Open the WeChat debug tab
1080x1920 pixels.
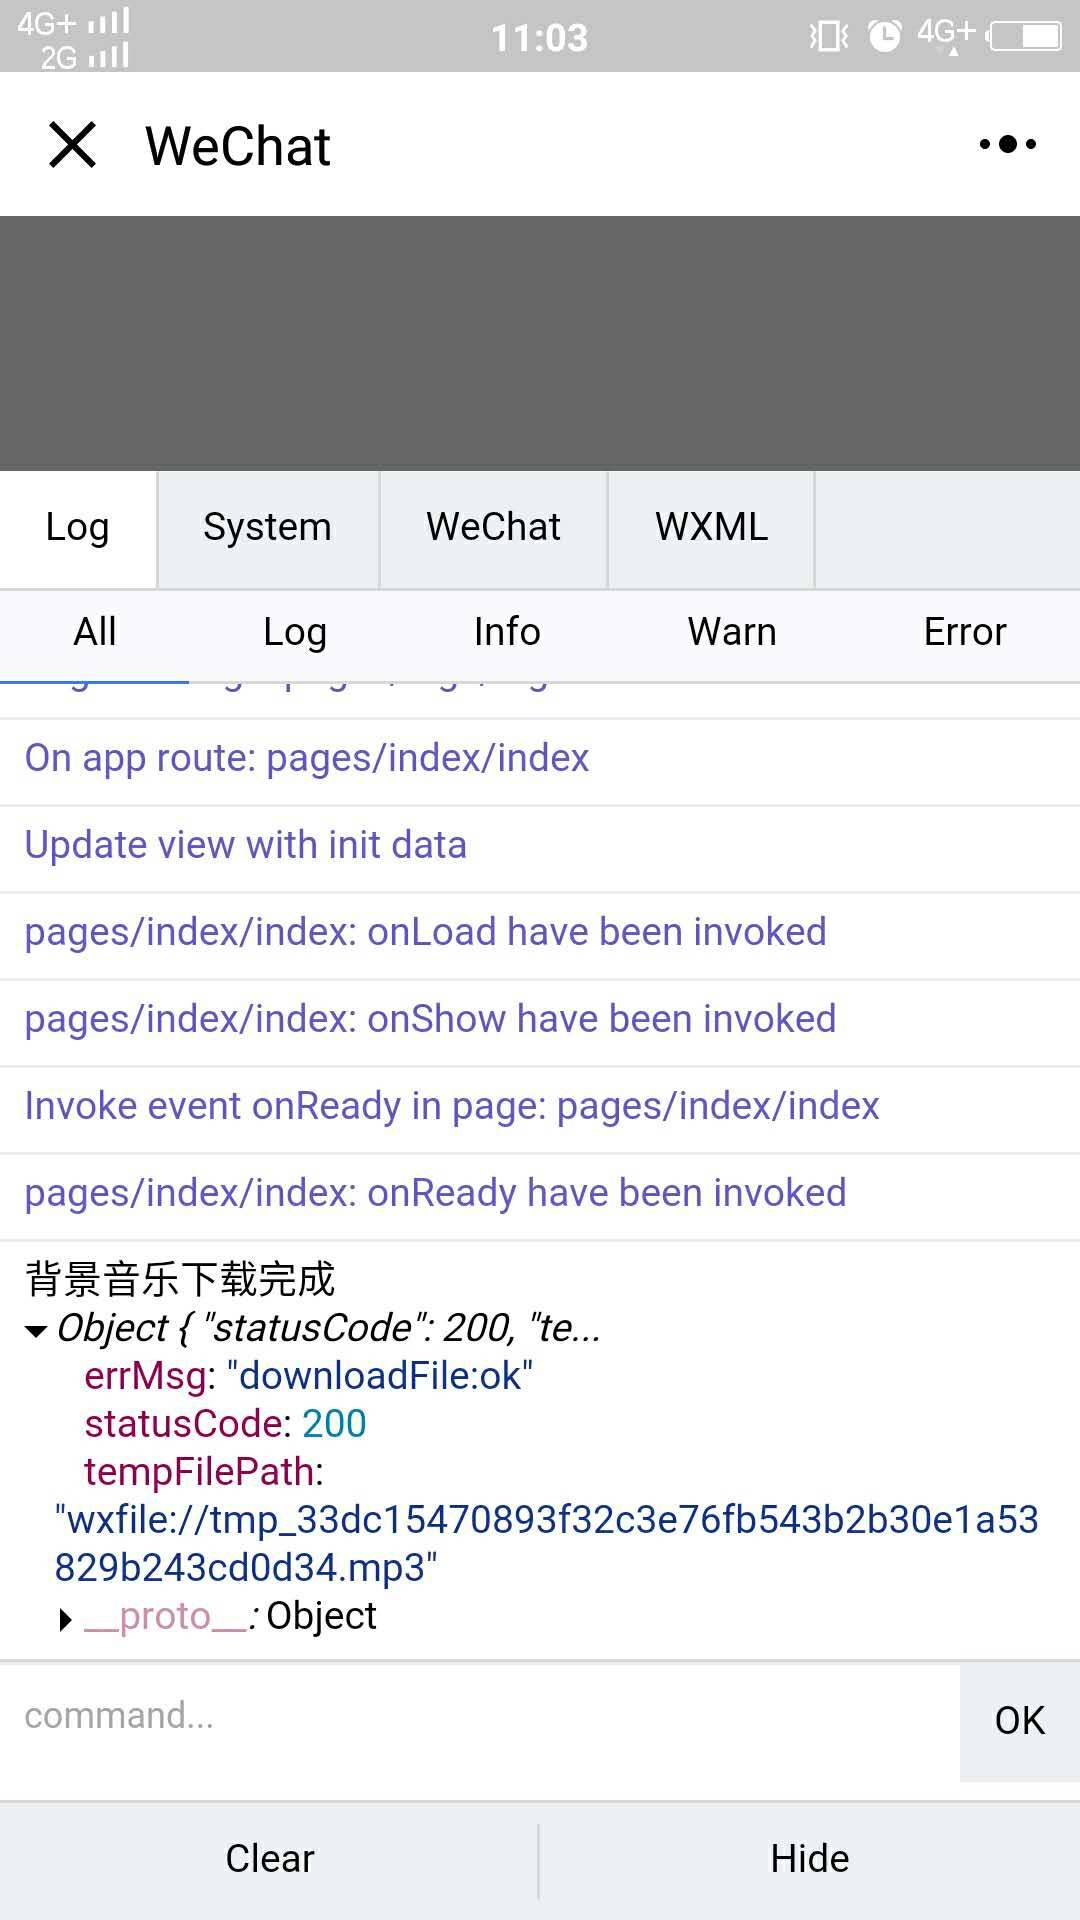[494, 528]
